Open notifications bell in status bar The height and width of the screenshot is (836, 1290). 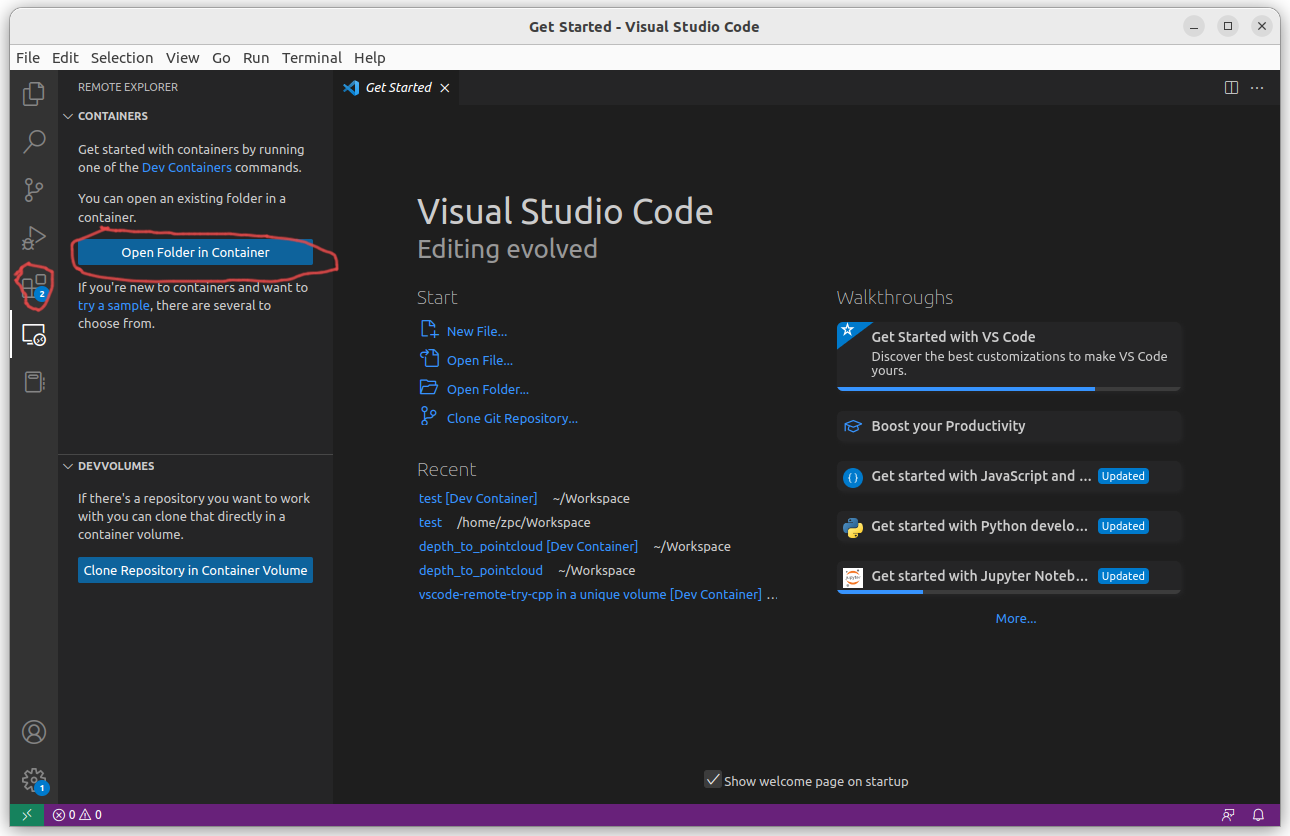click(x=1259, y=815)
